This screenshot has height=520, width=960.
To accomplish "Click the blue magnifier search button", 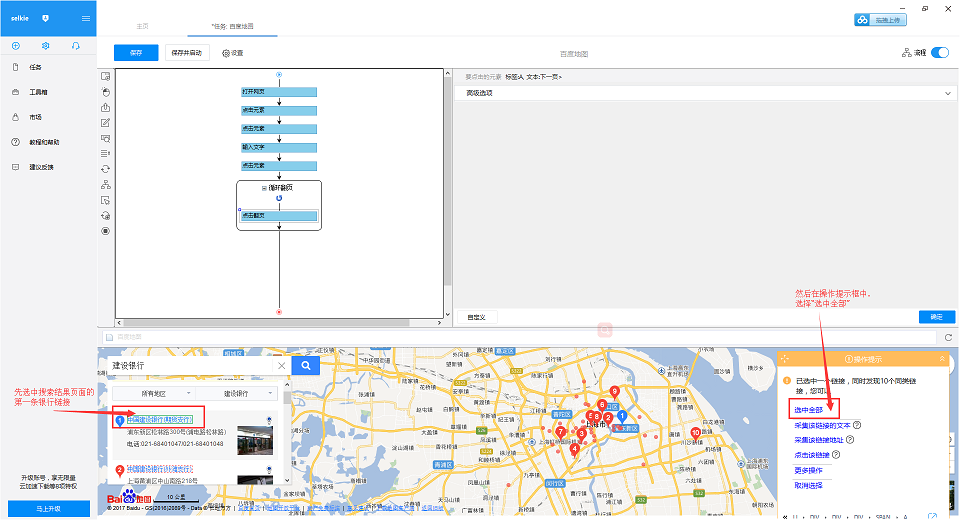I will [306, 366].
